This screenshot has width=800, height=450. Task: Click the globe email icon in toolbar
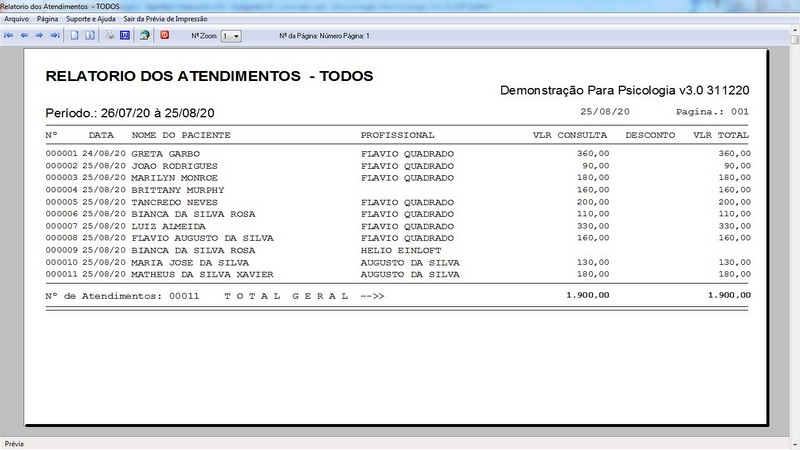click(145, 36)
